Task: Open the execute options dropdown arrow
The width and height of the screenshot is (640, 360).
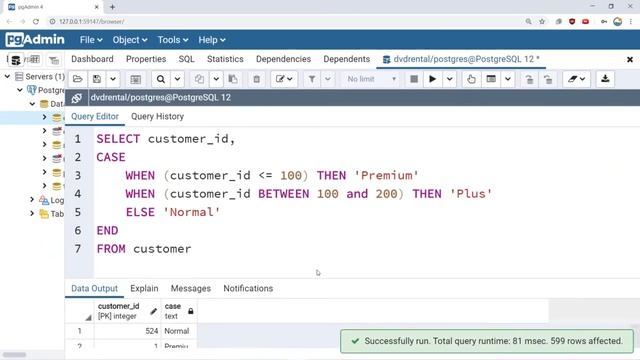Action: coord(449,79)
